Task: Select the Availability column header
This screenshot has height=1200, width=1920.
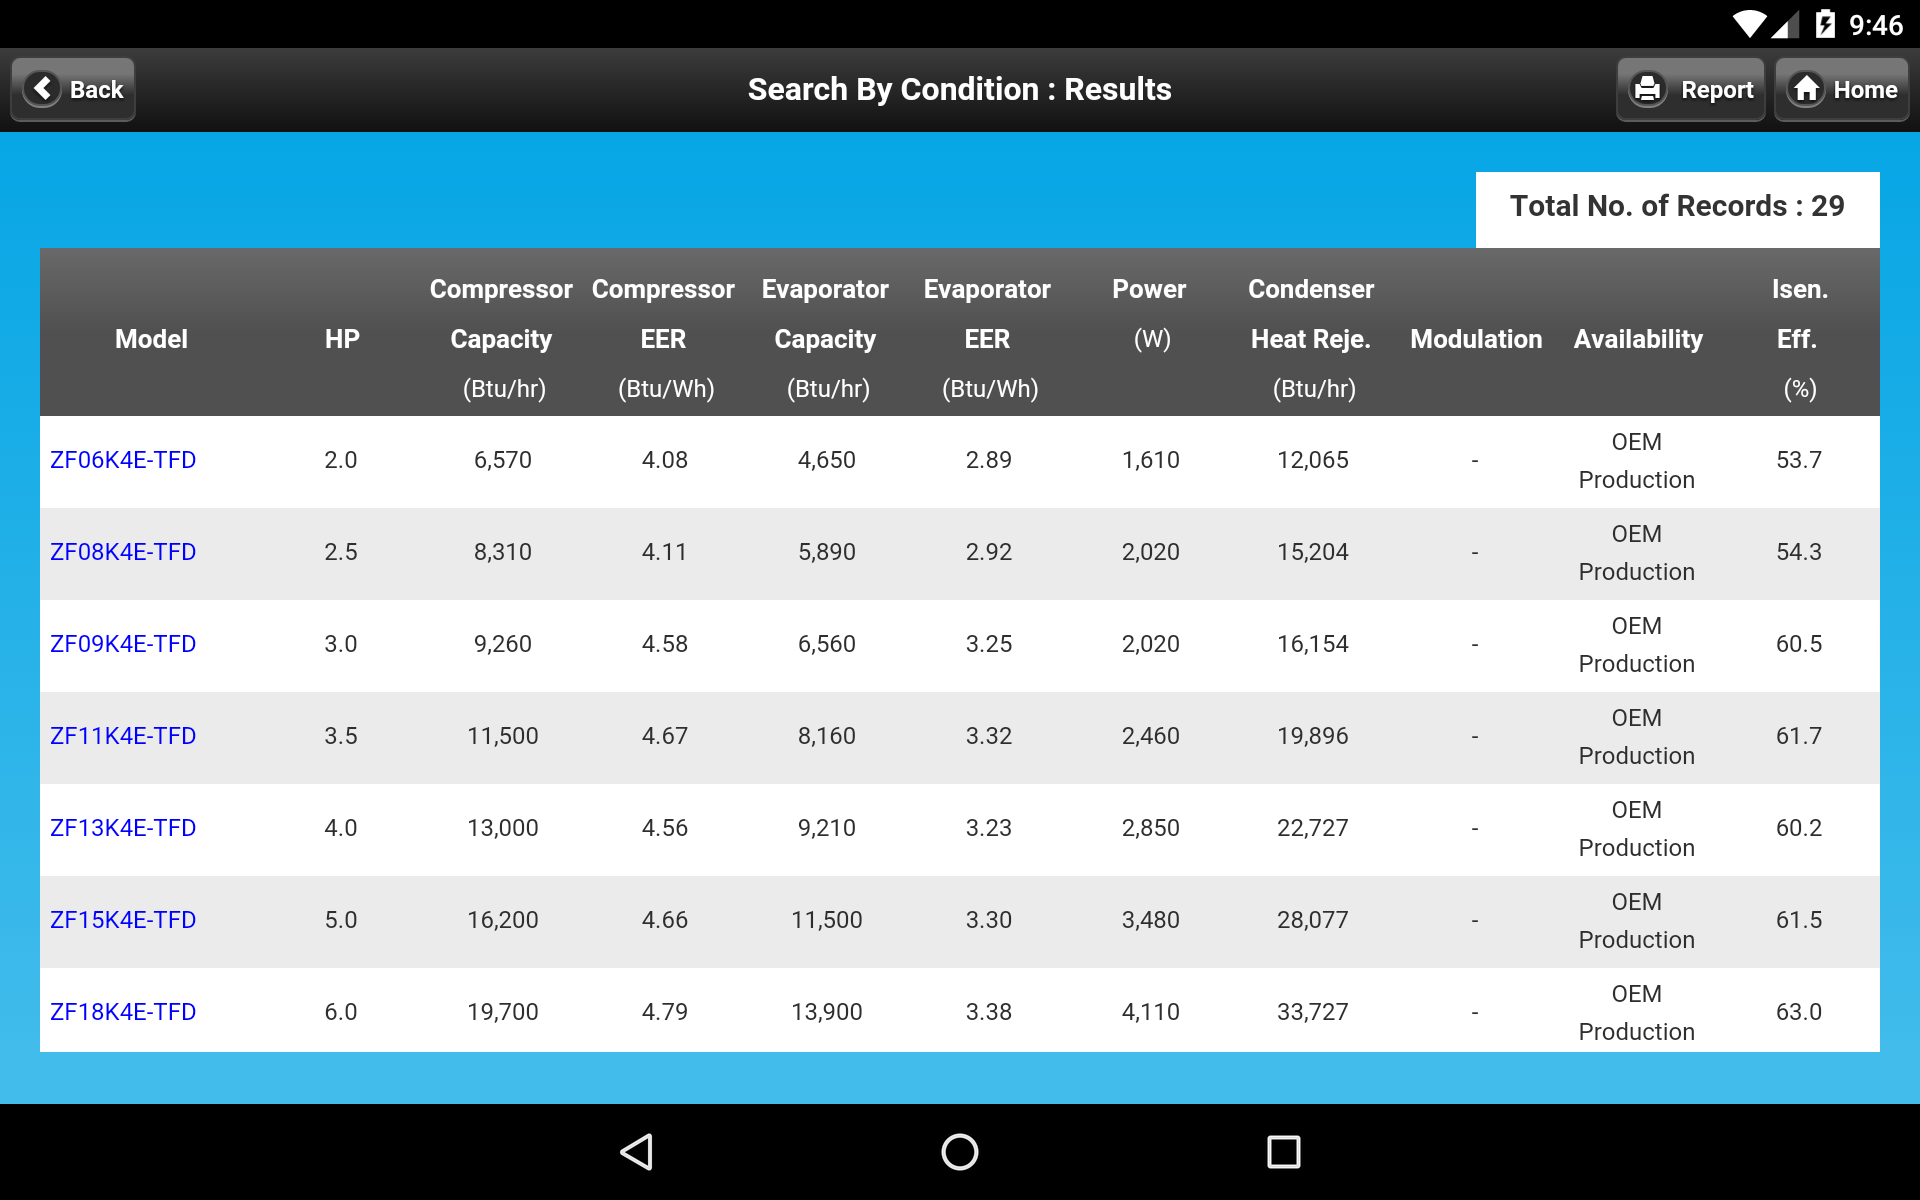Action: coord(1638,339)
